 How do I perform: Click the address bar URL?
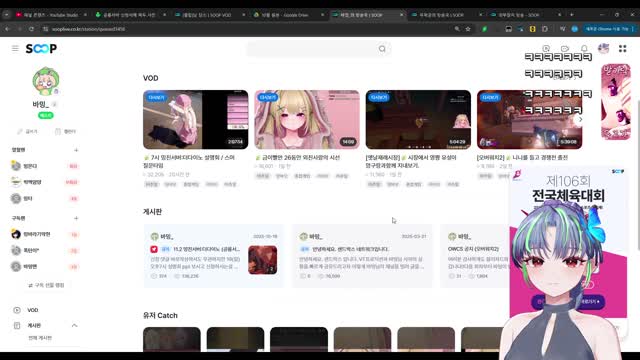coord(89,29)
